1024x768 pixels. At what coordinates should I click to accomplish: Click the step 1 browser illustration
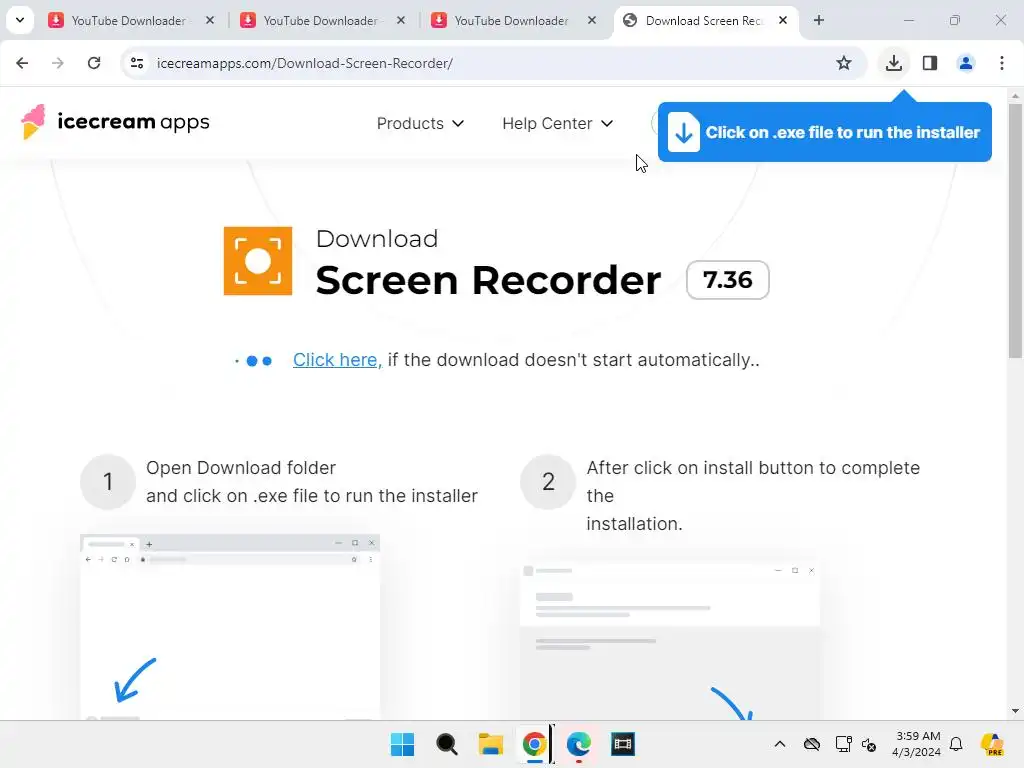coord(230,627)
